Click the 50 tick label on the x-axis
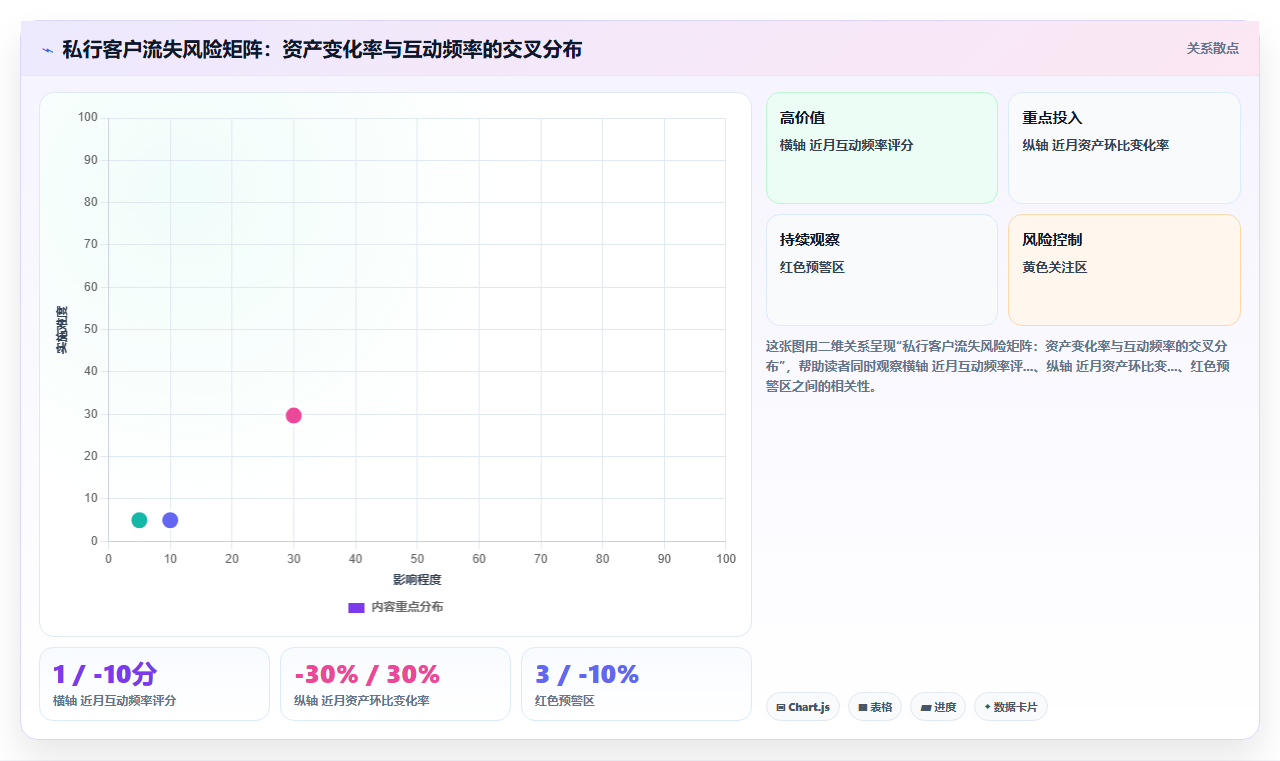Image resolution: width=1280 pixels, height=761 pixels. point(417,558)
